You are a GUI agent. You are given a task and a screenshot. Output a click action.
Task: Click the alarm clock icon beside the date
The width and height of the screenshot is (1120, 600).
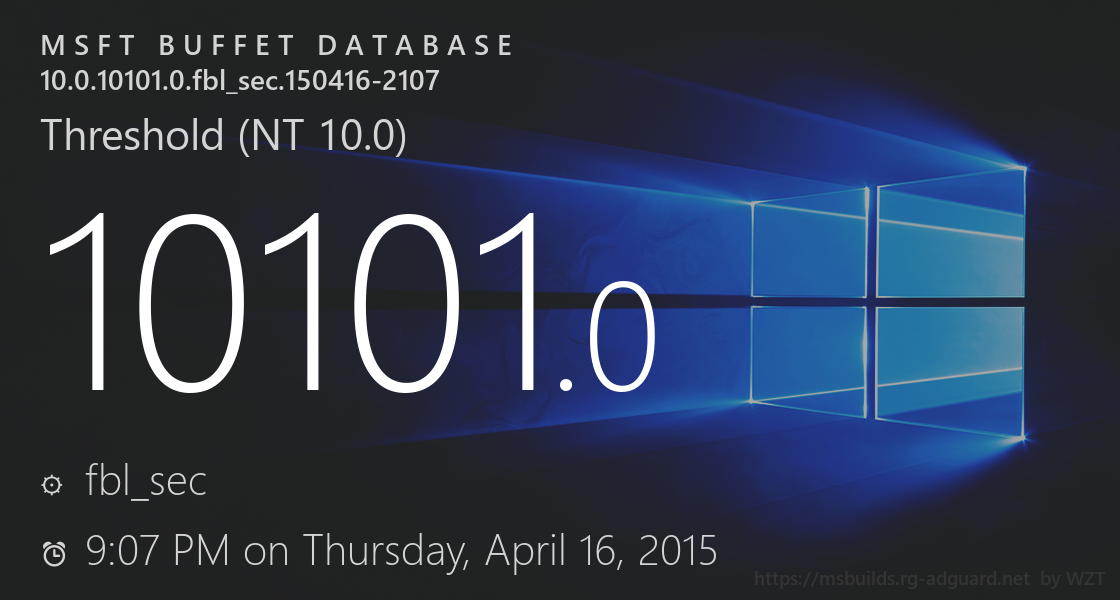(x=54, y=553)
